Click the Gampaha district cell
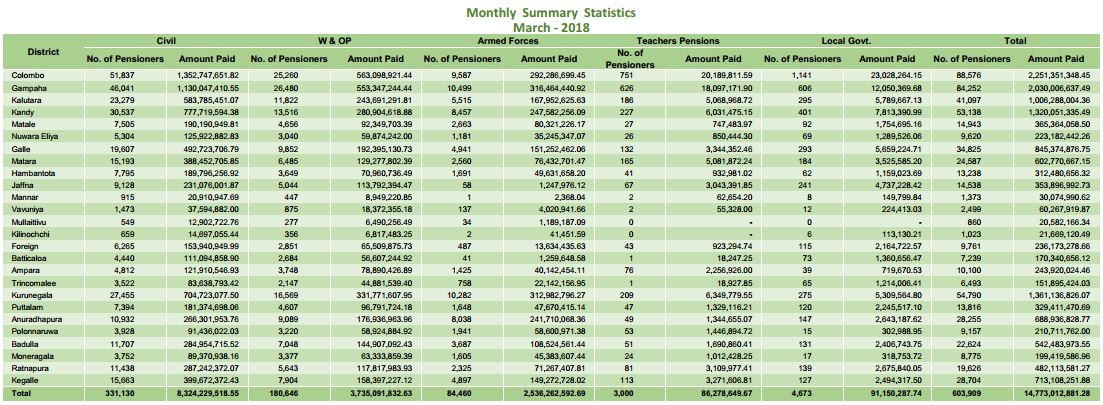 (29, 86)
